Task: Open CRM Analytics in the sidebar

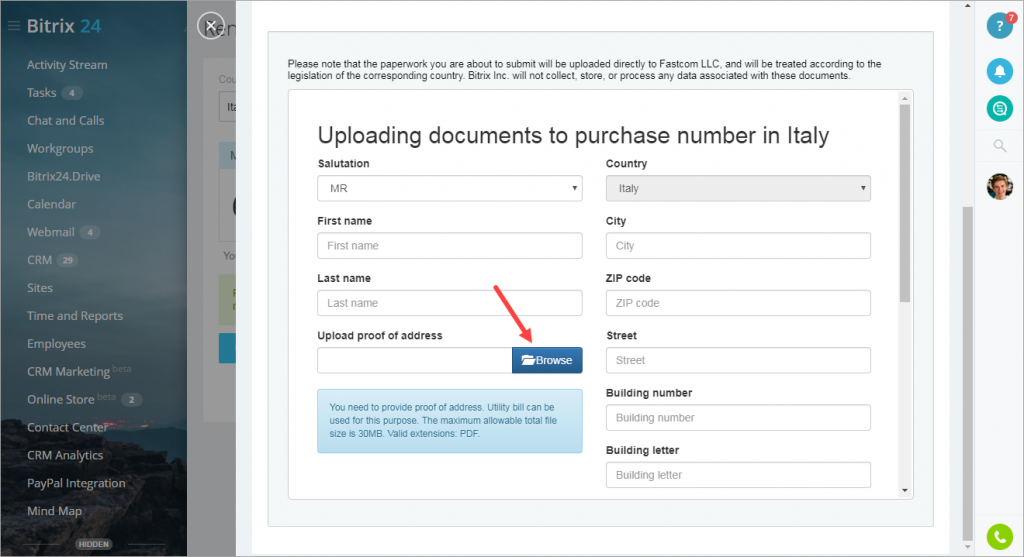Action: (65, 455)
